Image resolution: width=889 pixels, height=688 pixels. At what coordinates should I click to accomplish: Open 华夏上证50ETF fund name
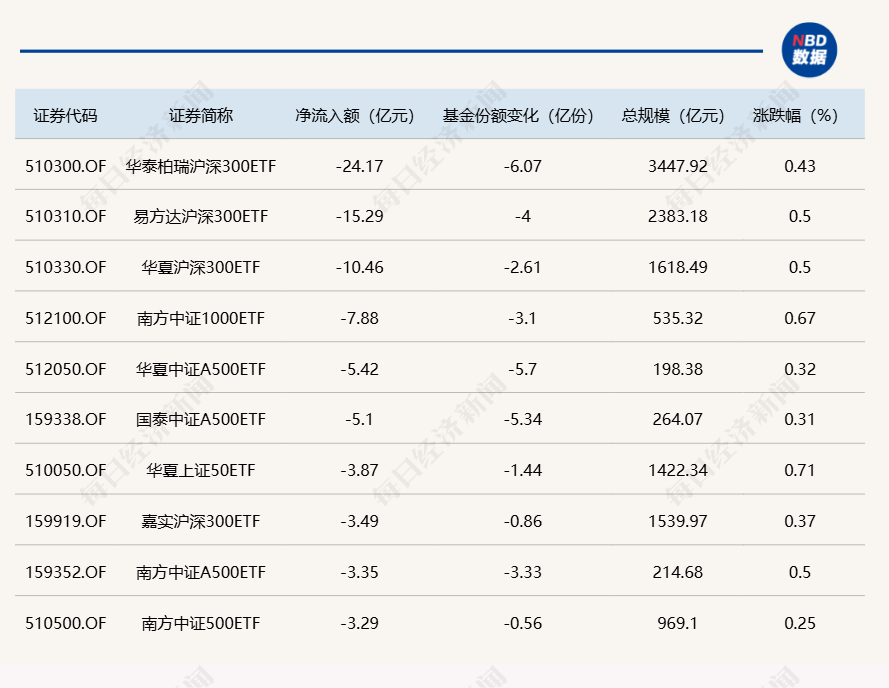(x=201, y=471)
